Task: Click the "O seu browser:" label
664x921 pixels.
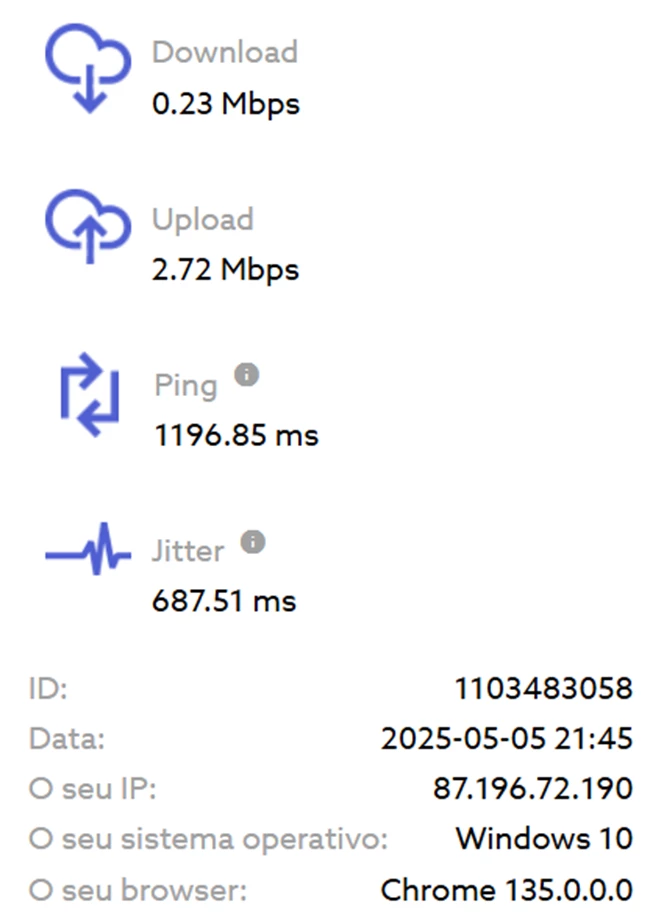Action: coord(138,889)
